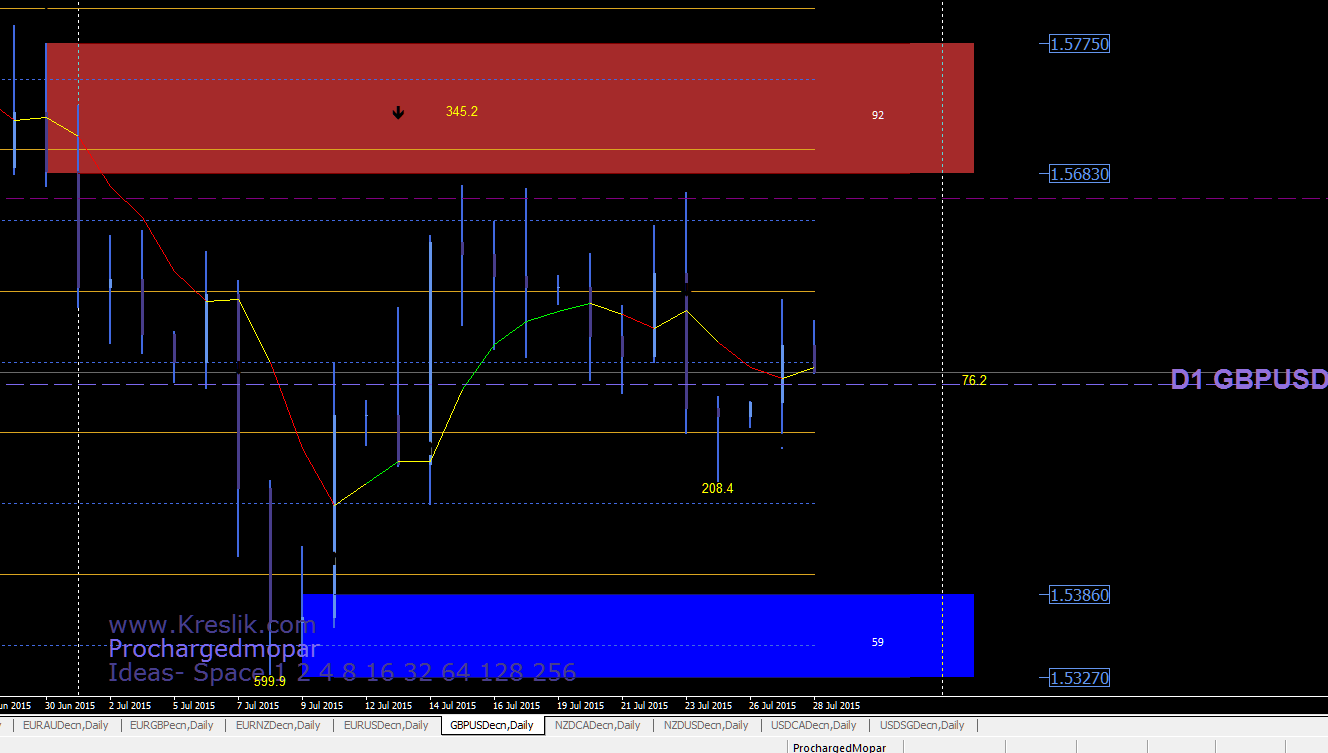The width and height of the screenshot is (1328, 753).
Task: Click the 28 Jul 2015 date label
Action: tap(835, 705)
